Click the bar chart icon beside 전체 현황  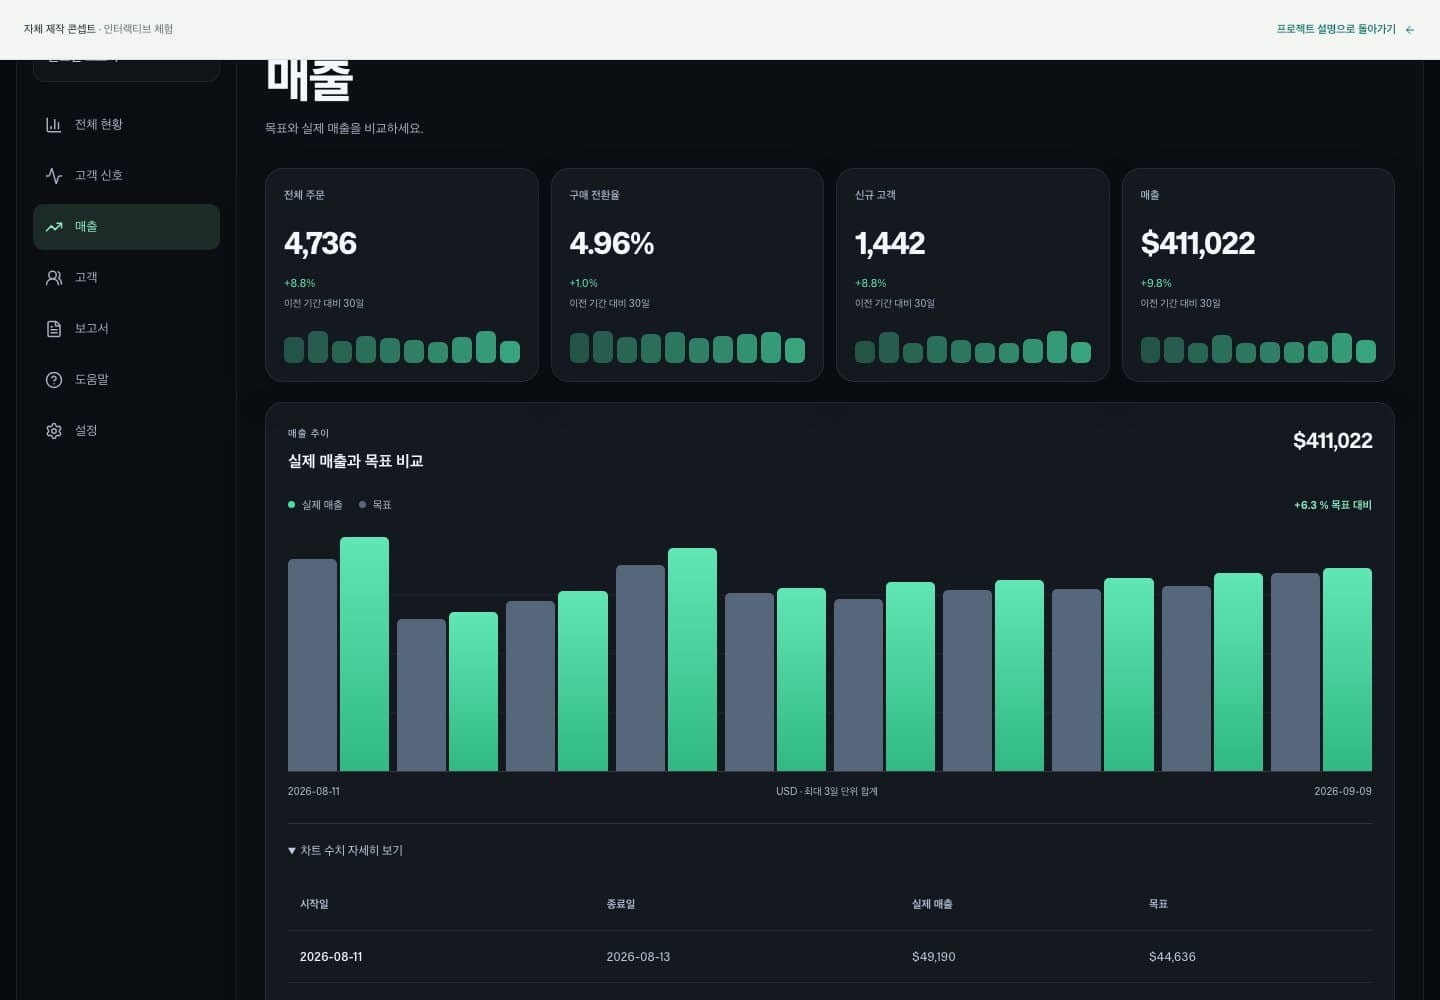tap(54, 125)
